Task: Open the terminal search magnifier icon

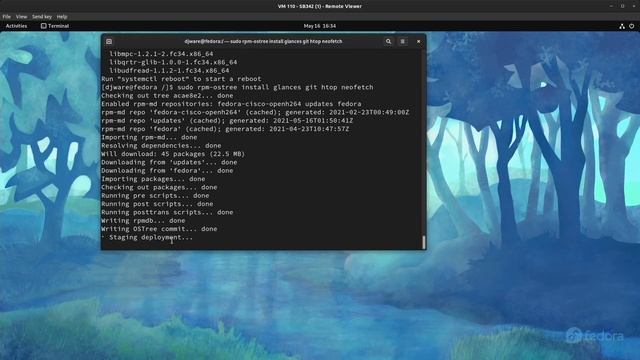Action: [388, 41]
